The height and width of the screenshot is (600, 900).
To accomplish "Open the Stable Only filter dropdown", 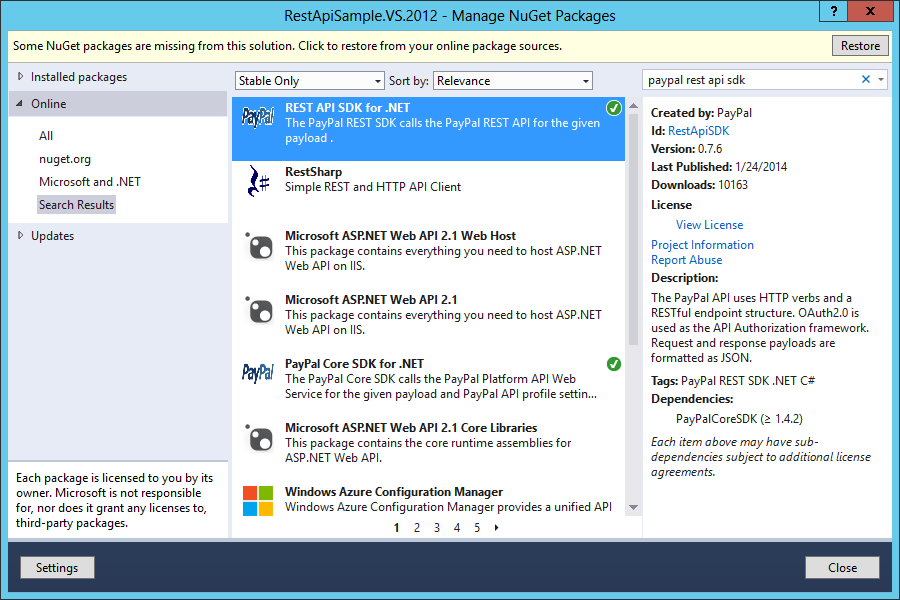I will coord(309,81).
